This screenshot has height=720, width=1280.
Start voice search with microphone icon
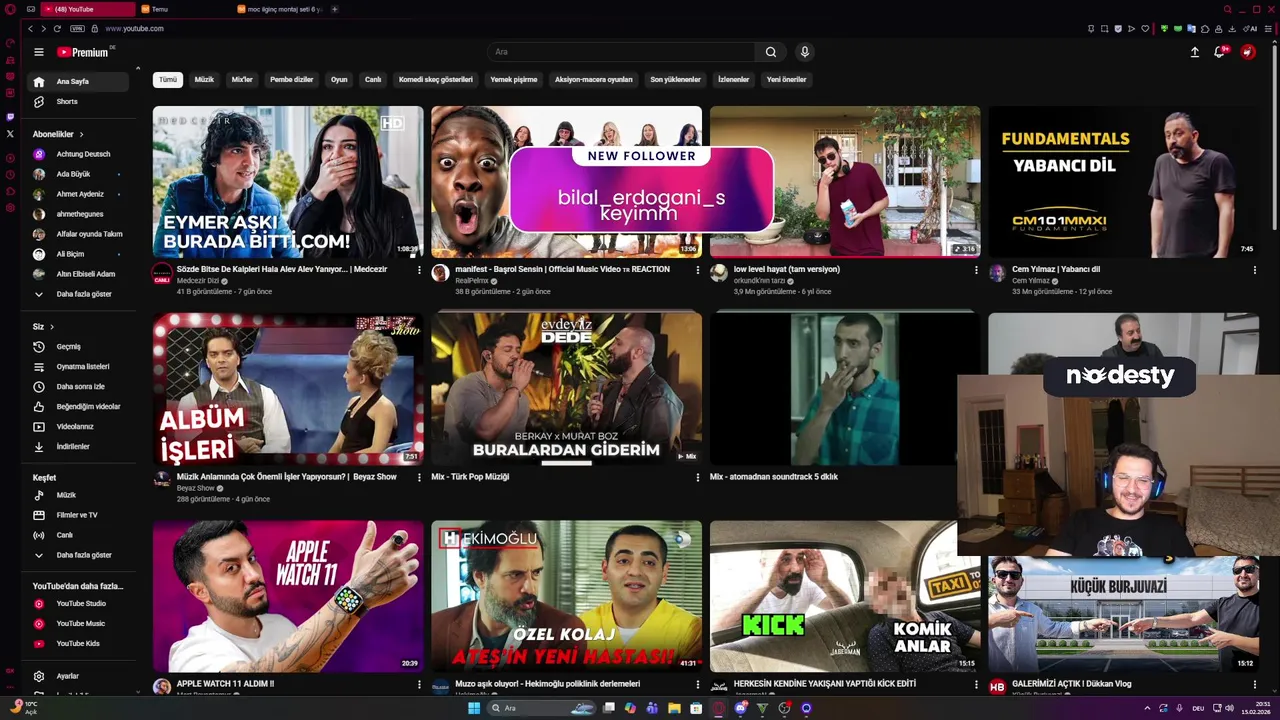805,52
